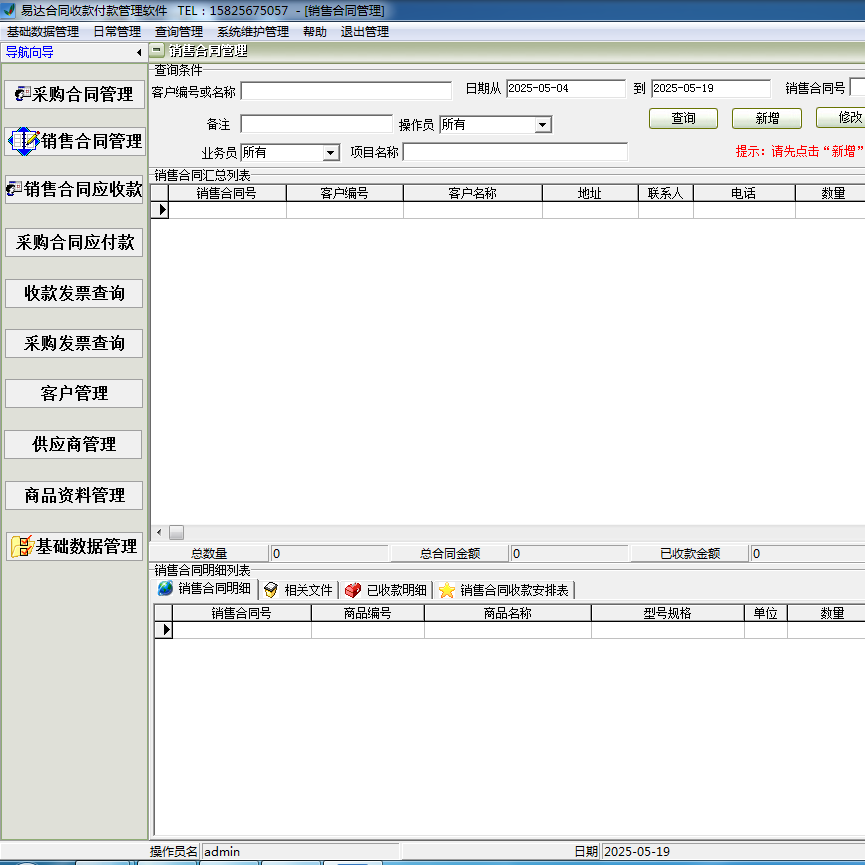Open the 操作员 dropdown
This screenshot has width=865, height=865.
click(x=543, y=125)
